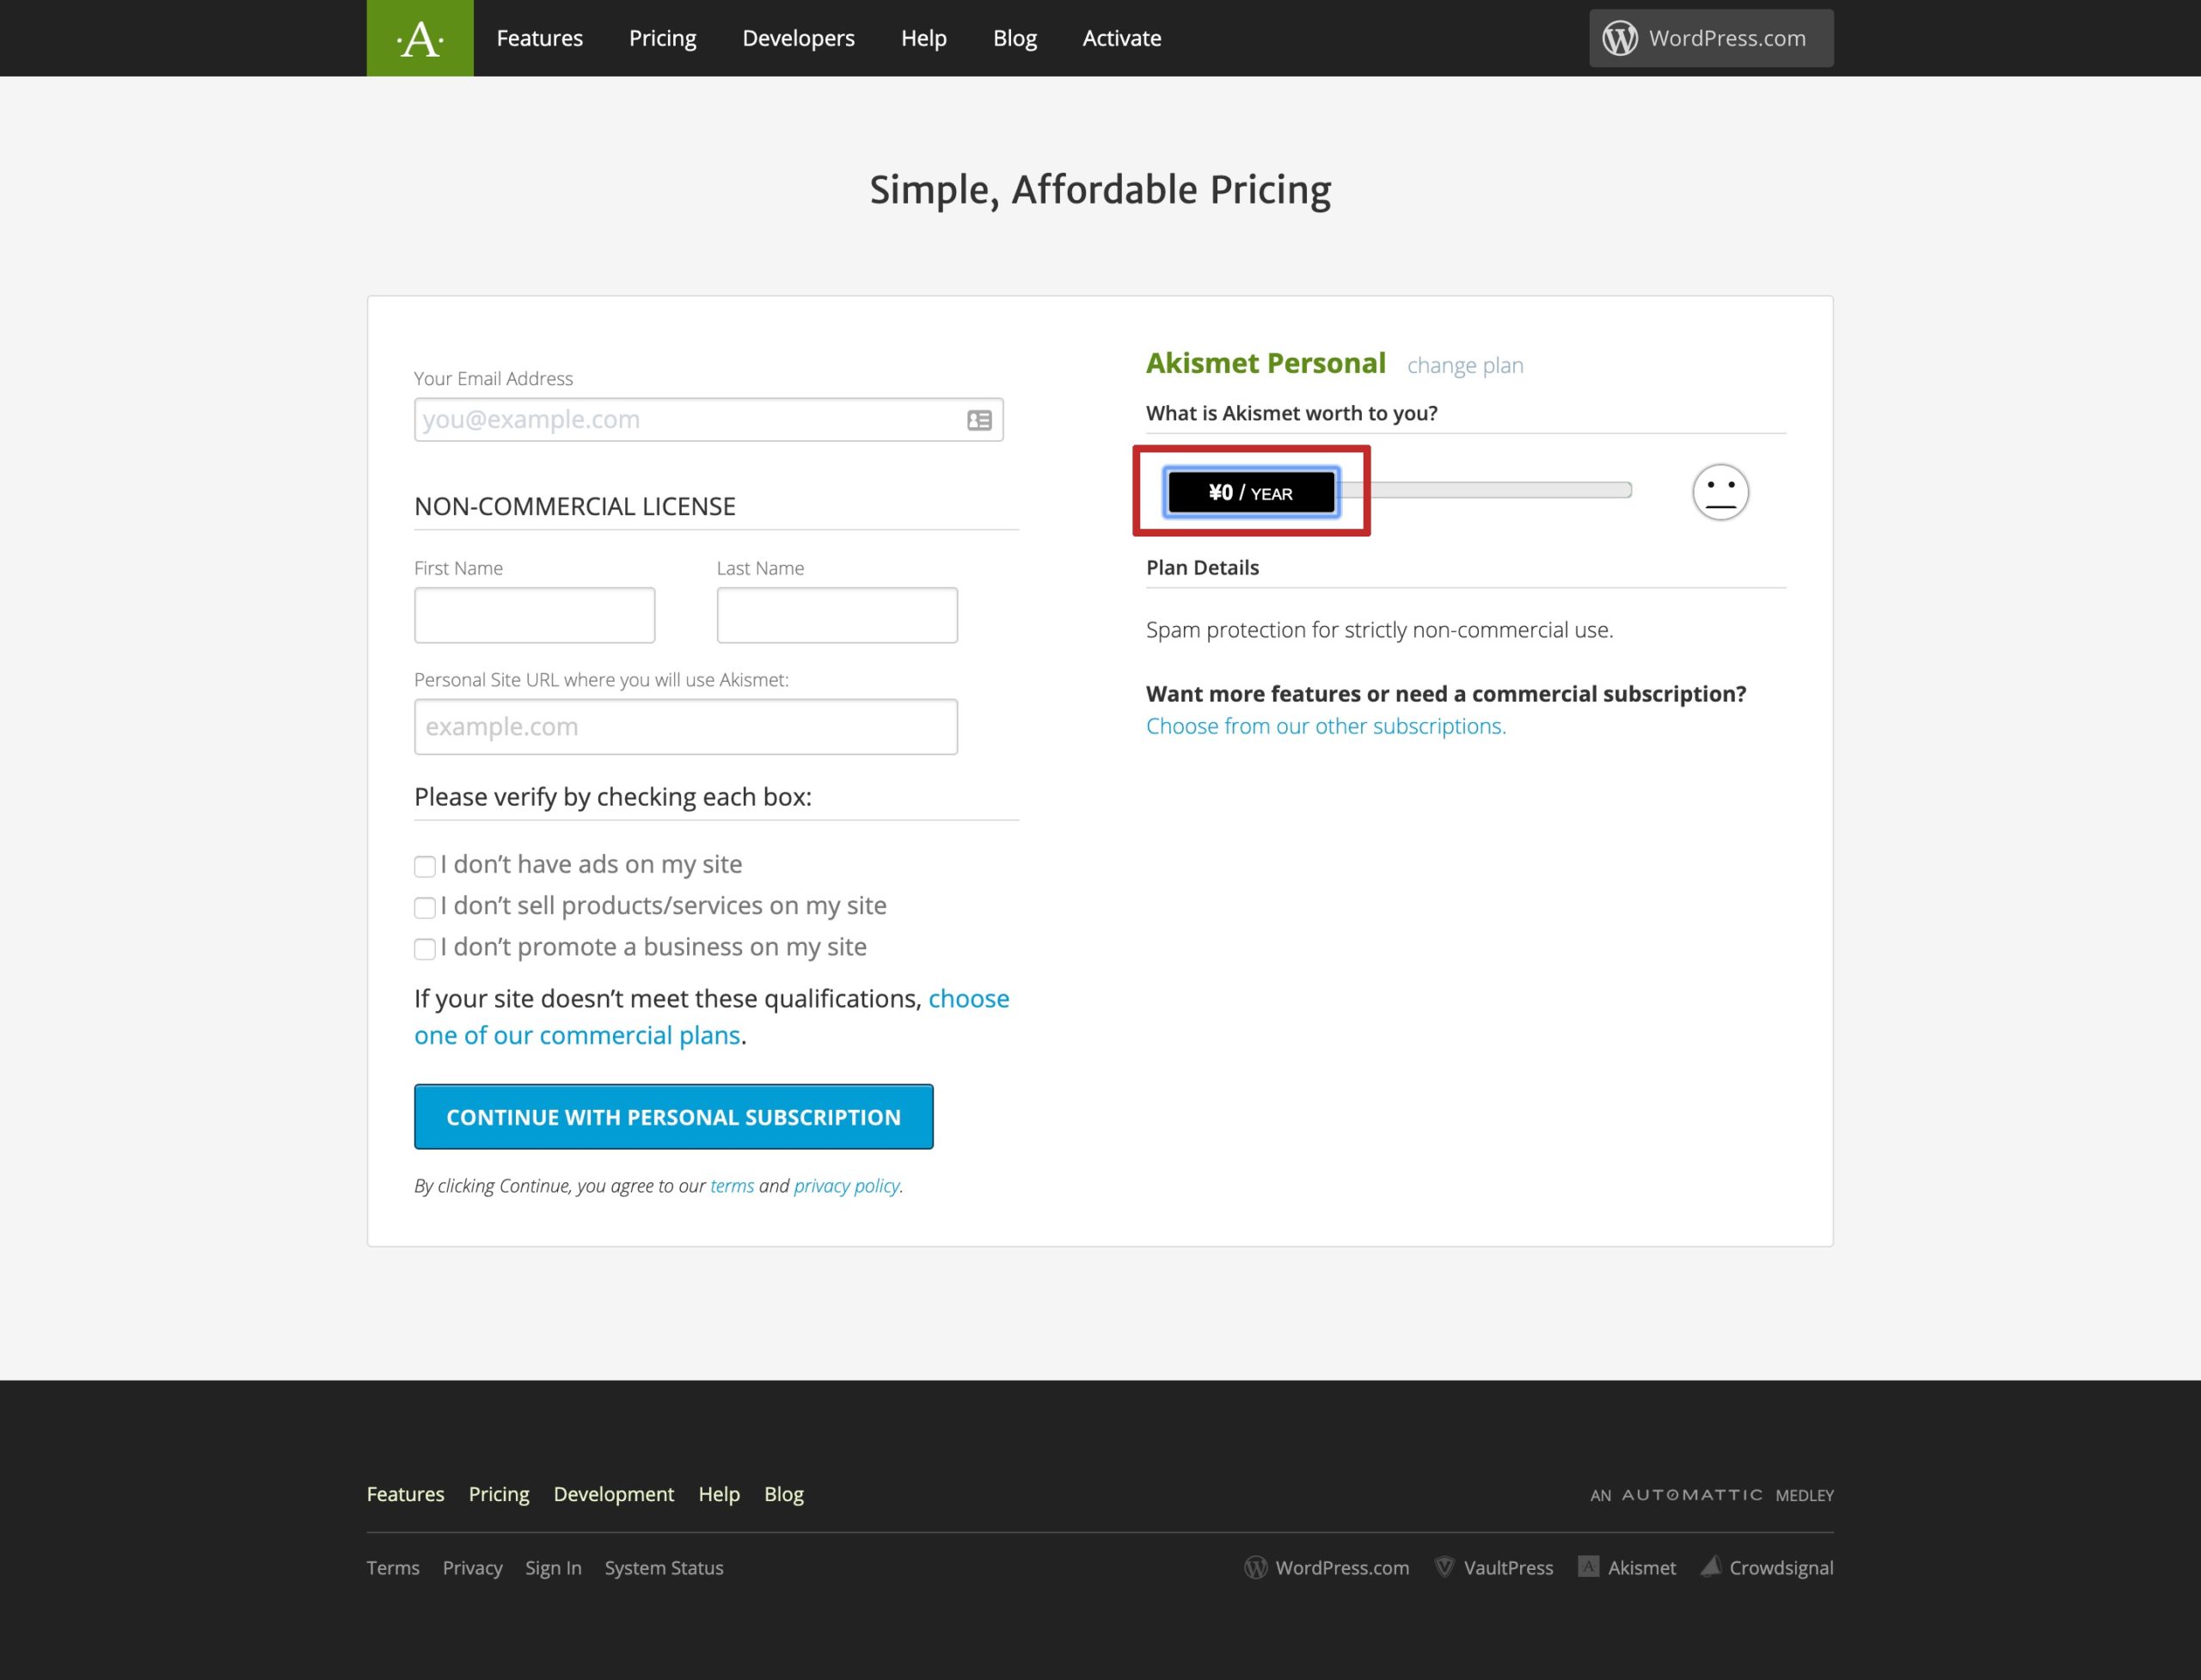The width and height of the screenshot is (2201, 1680).
Task: Check "I don't have ads on my site"
Action: click(x=425, y=866)
